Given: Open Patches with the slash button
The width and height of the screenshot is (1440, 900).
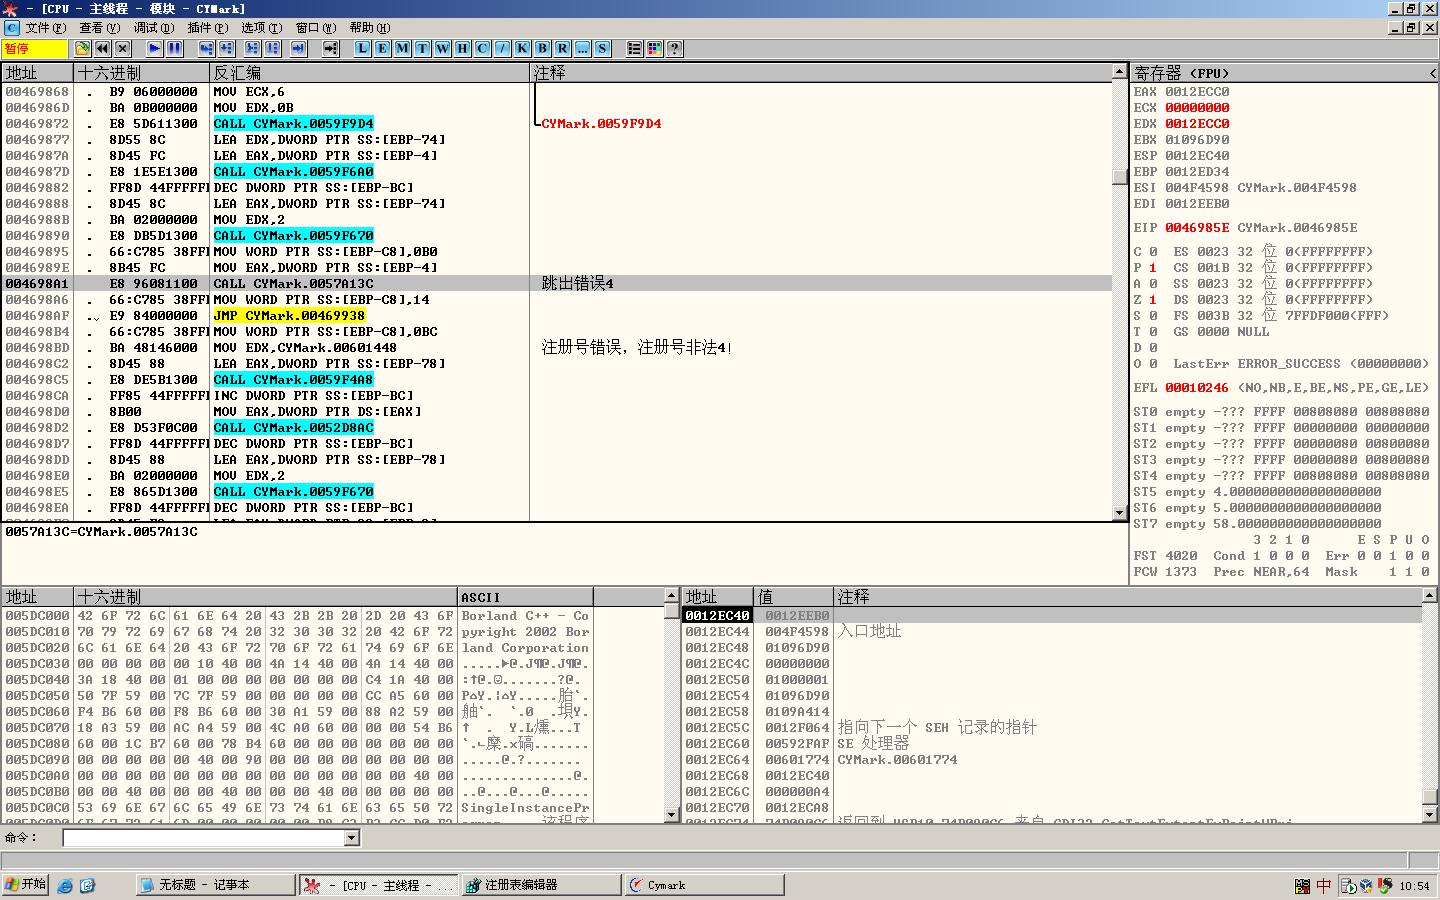Looking at the screenshot, I should pos(502,48).
